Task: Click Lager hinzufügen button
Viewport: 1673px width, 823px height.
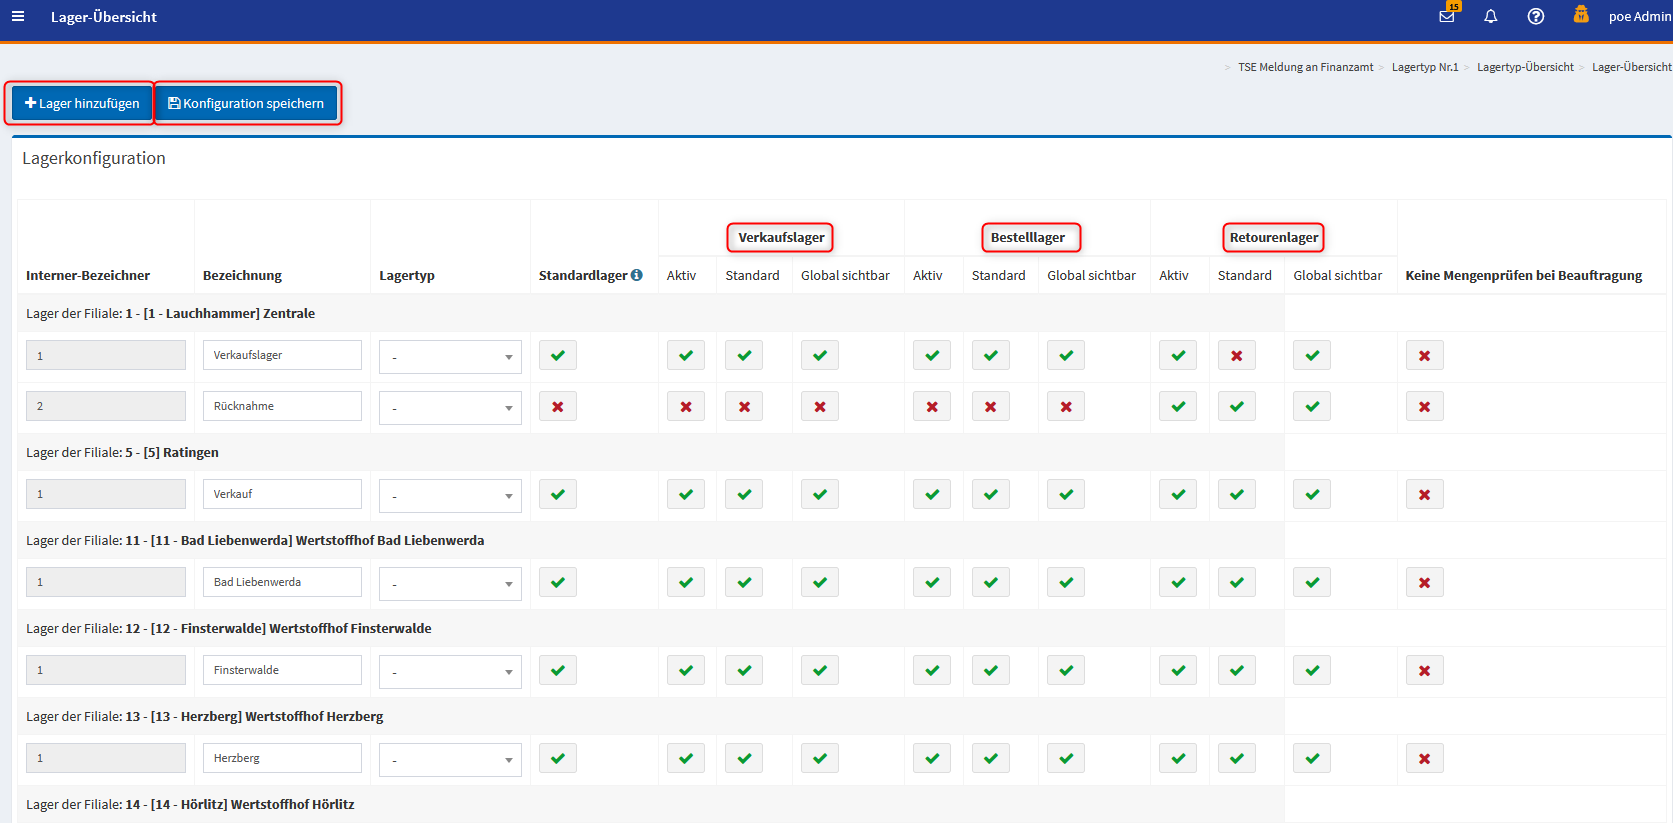Action: pyautogui.click(x=81, y=103)
